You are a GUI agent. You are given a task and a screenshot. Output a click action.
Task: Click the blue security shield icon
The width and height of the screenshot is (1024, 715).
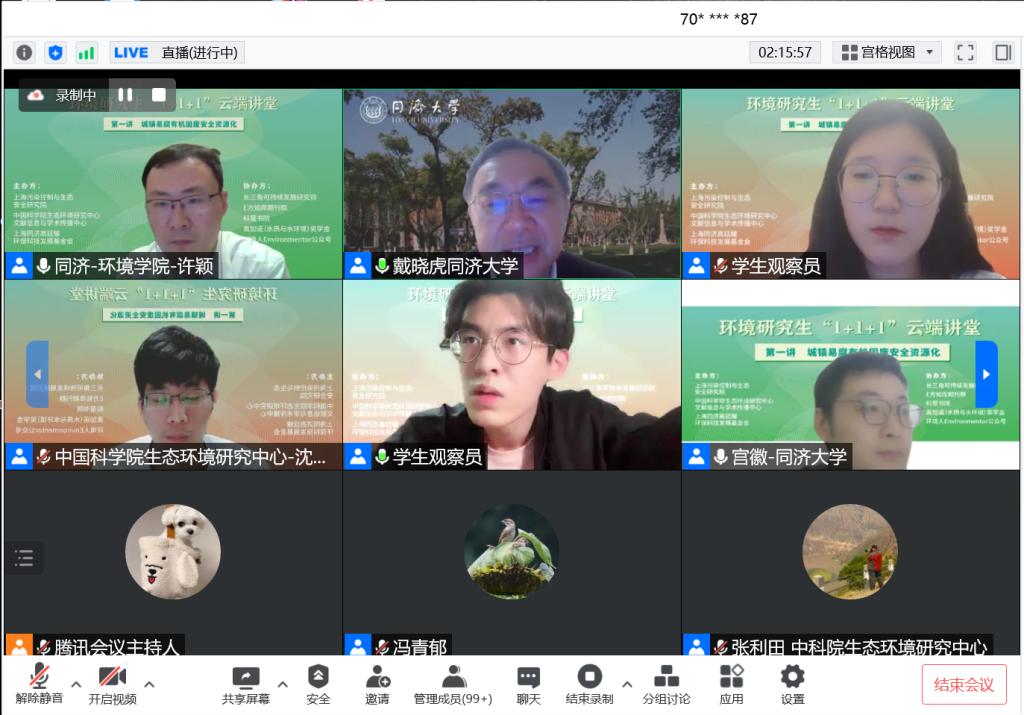55,53
